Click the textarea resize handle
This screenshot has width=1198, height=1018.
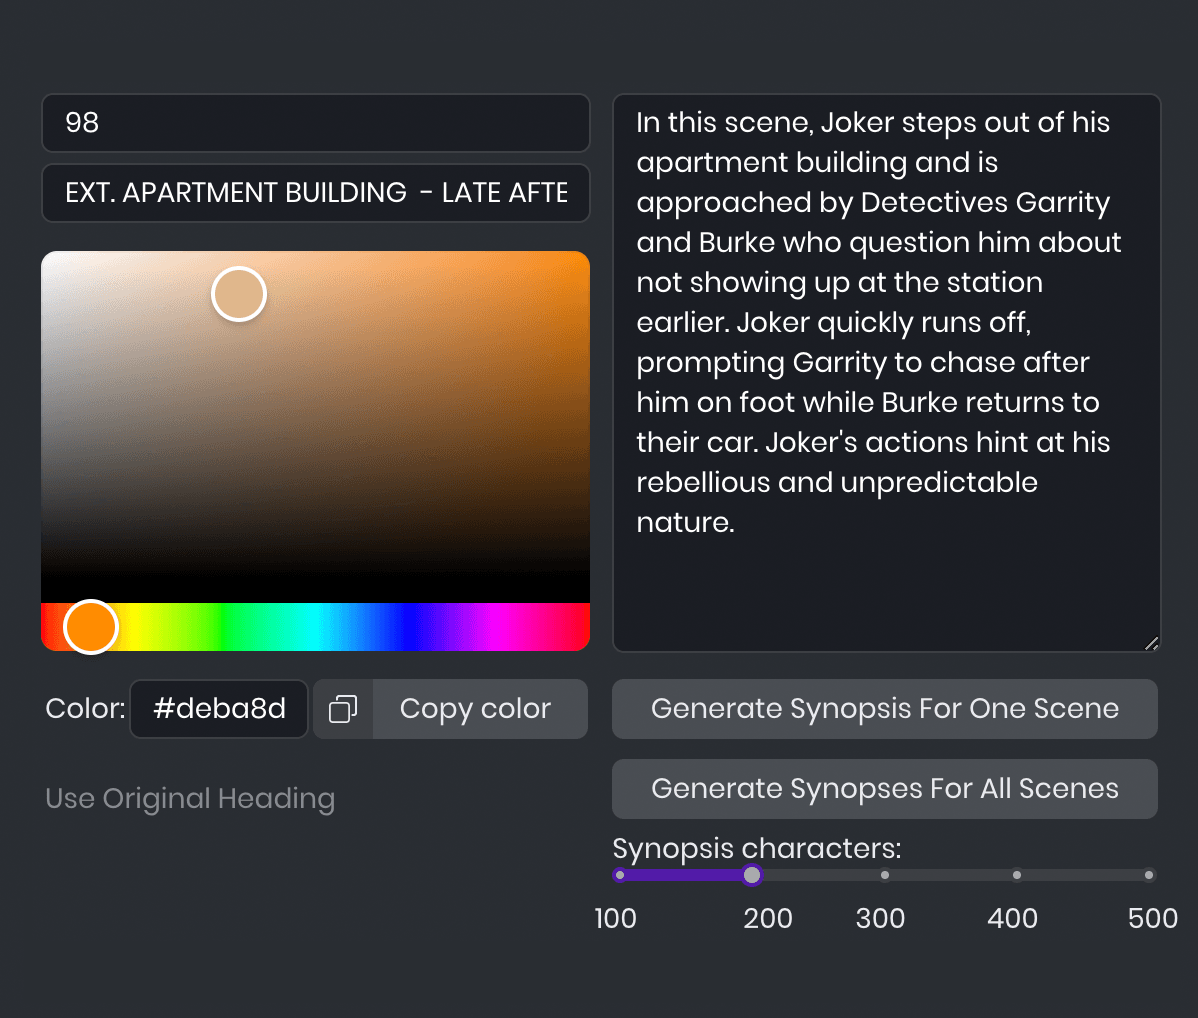tap(1152, 642)
